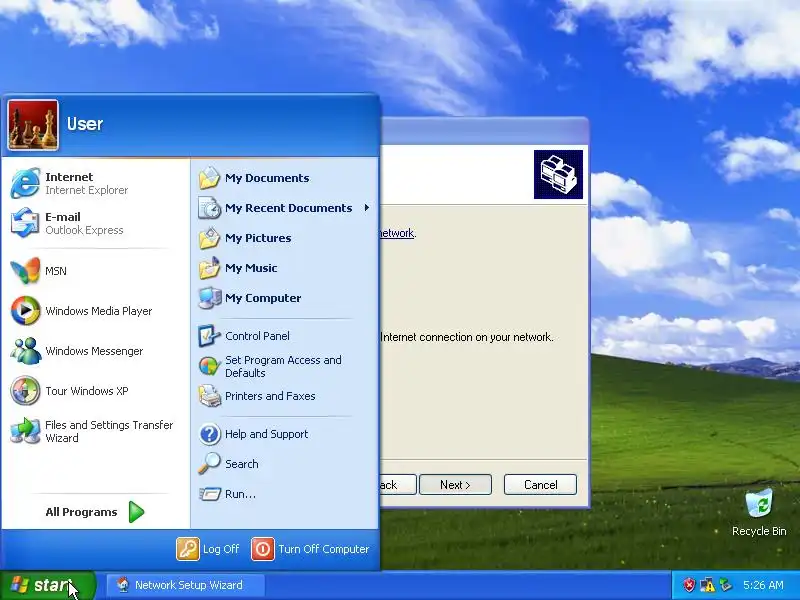Open My Documents folder icon

click(x=209, y=178)
